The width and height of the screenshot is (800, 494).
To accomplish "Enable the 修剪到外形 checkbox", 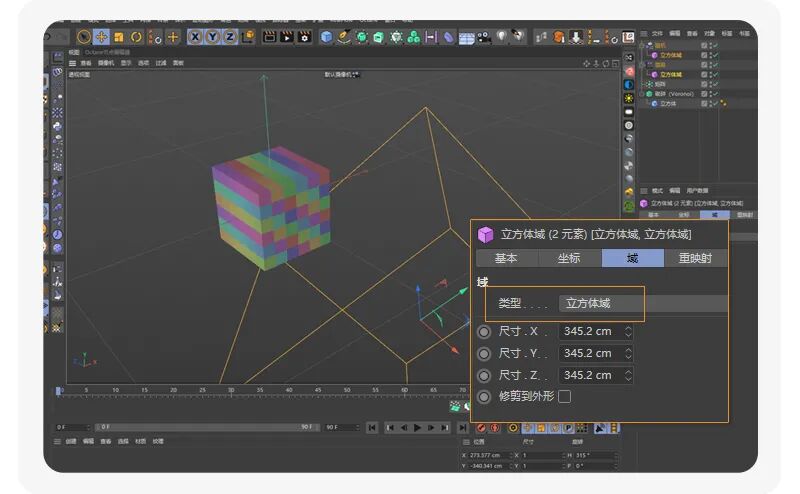I will click(564, 397).
